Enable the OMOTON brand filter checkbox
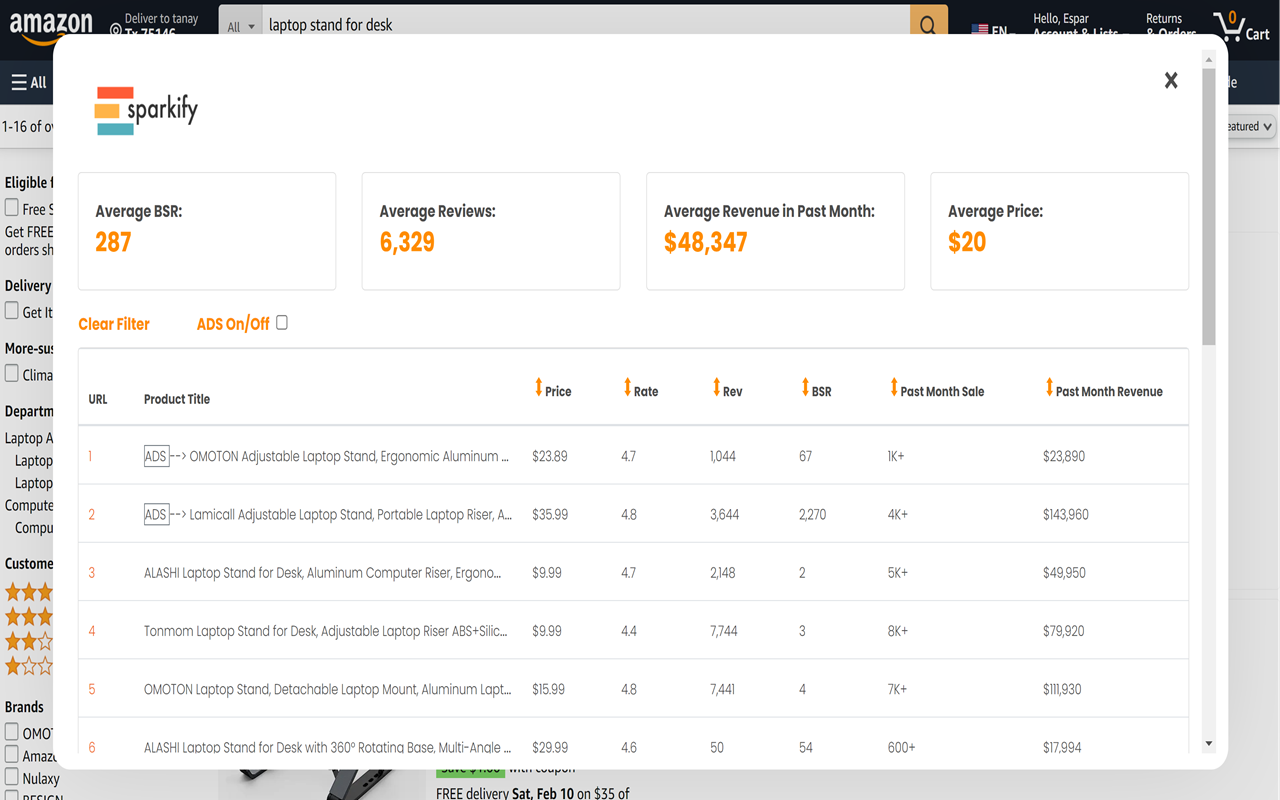The image size is (1280, 800). click(12, 732)
